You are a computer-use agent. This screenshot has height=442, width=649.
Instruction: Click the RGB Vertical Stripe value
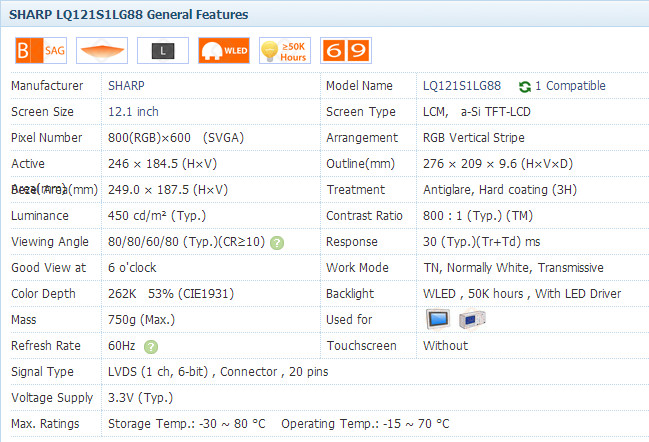(x=474, y=138)
